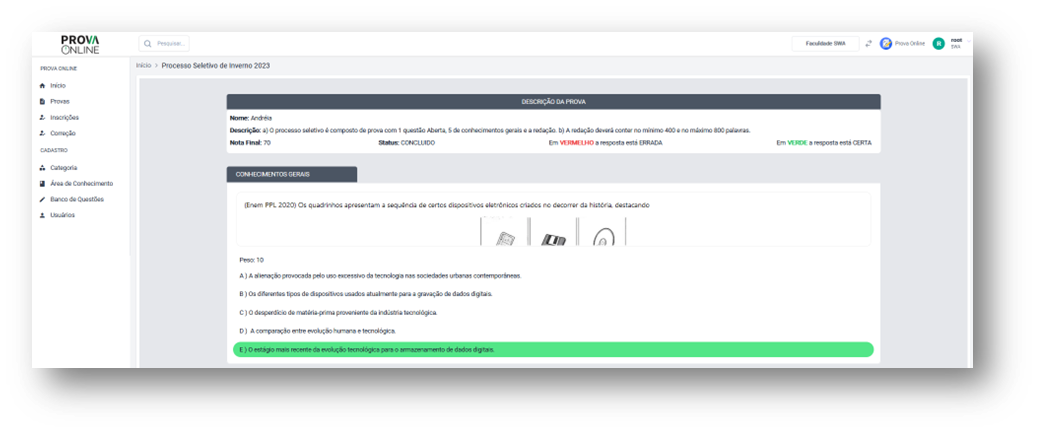Open the Faculdade SWA selector
1038x433 pixels.
click(x=826, y=44)
